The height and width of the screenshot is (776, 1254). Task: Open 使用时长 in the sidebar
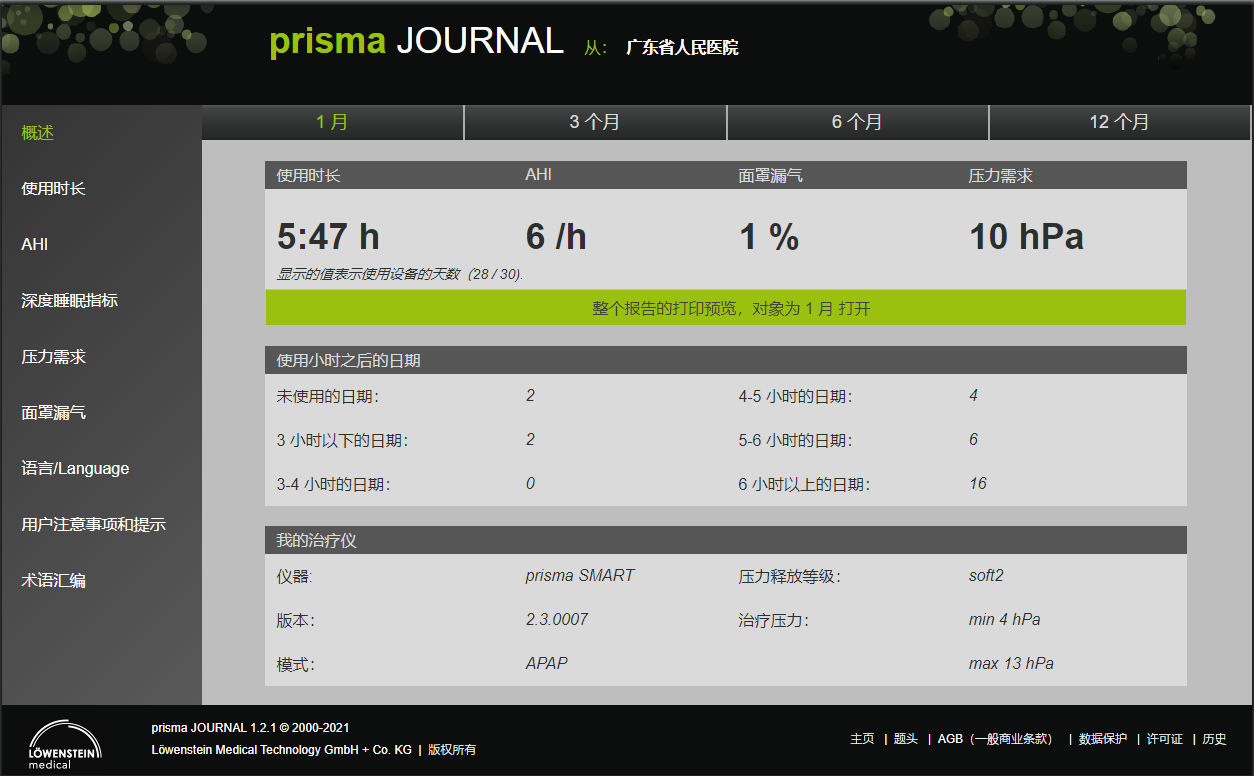pos(54,189)
